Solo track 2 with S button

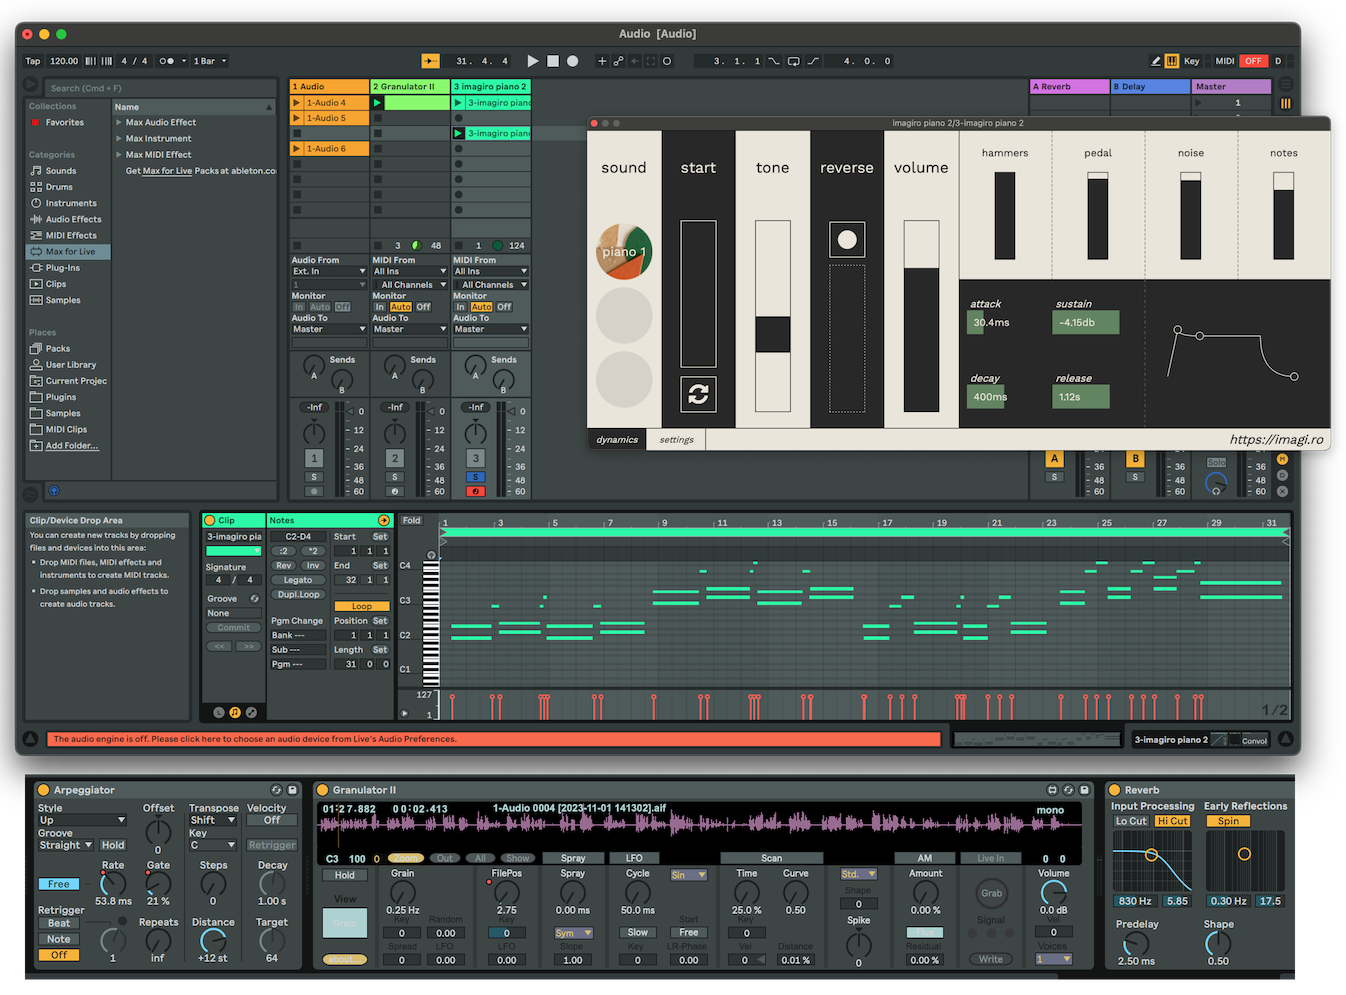tap(395, 477)
